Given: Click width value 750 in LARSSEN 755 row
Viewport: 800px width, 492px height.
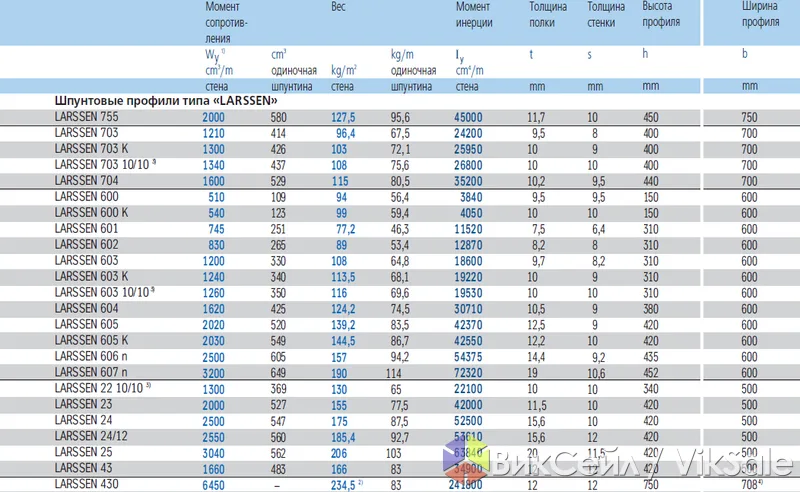Looking at the screenshot, I should (749, 117).
